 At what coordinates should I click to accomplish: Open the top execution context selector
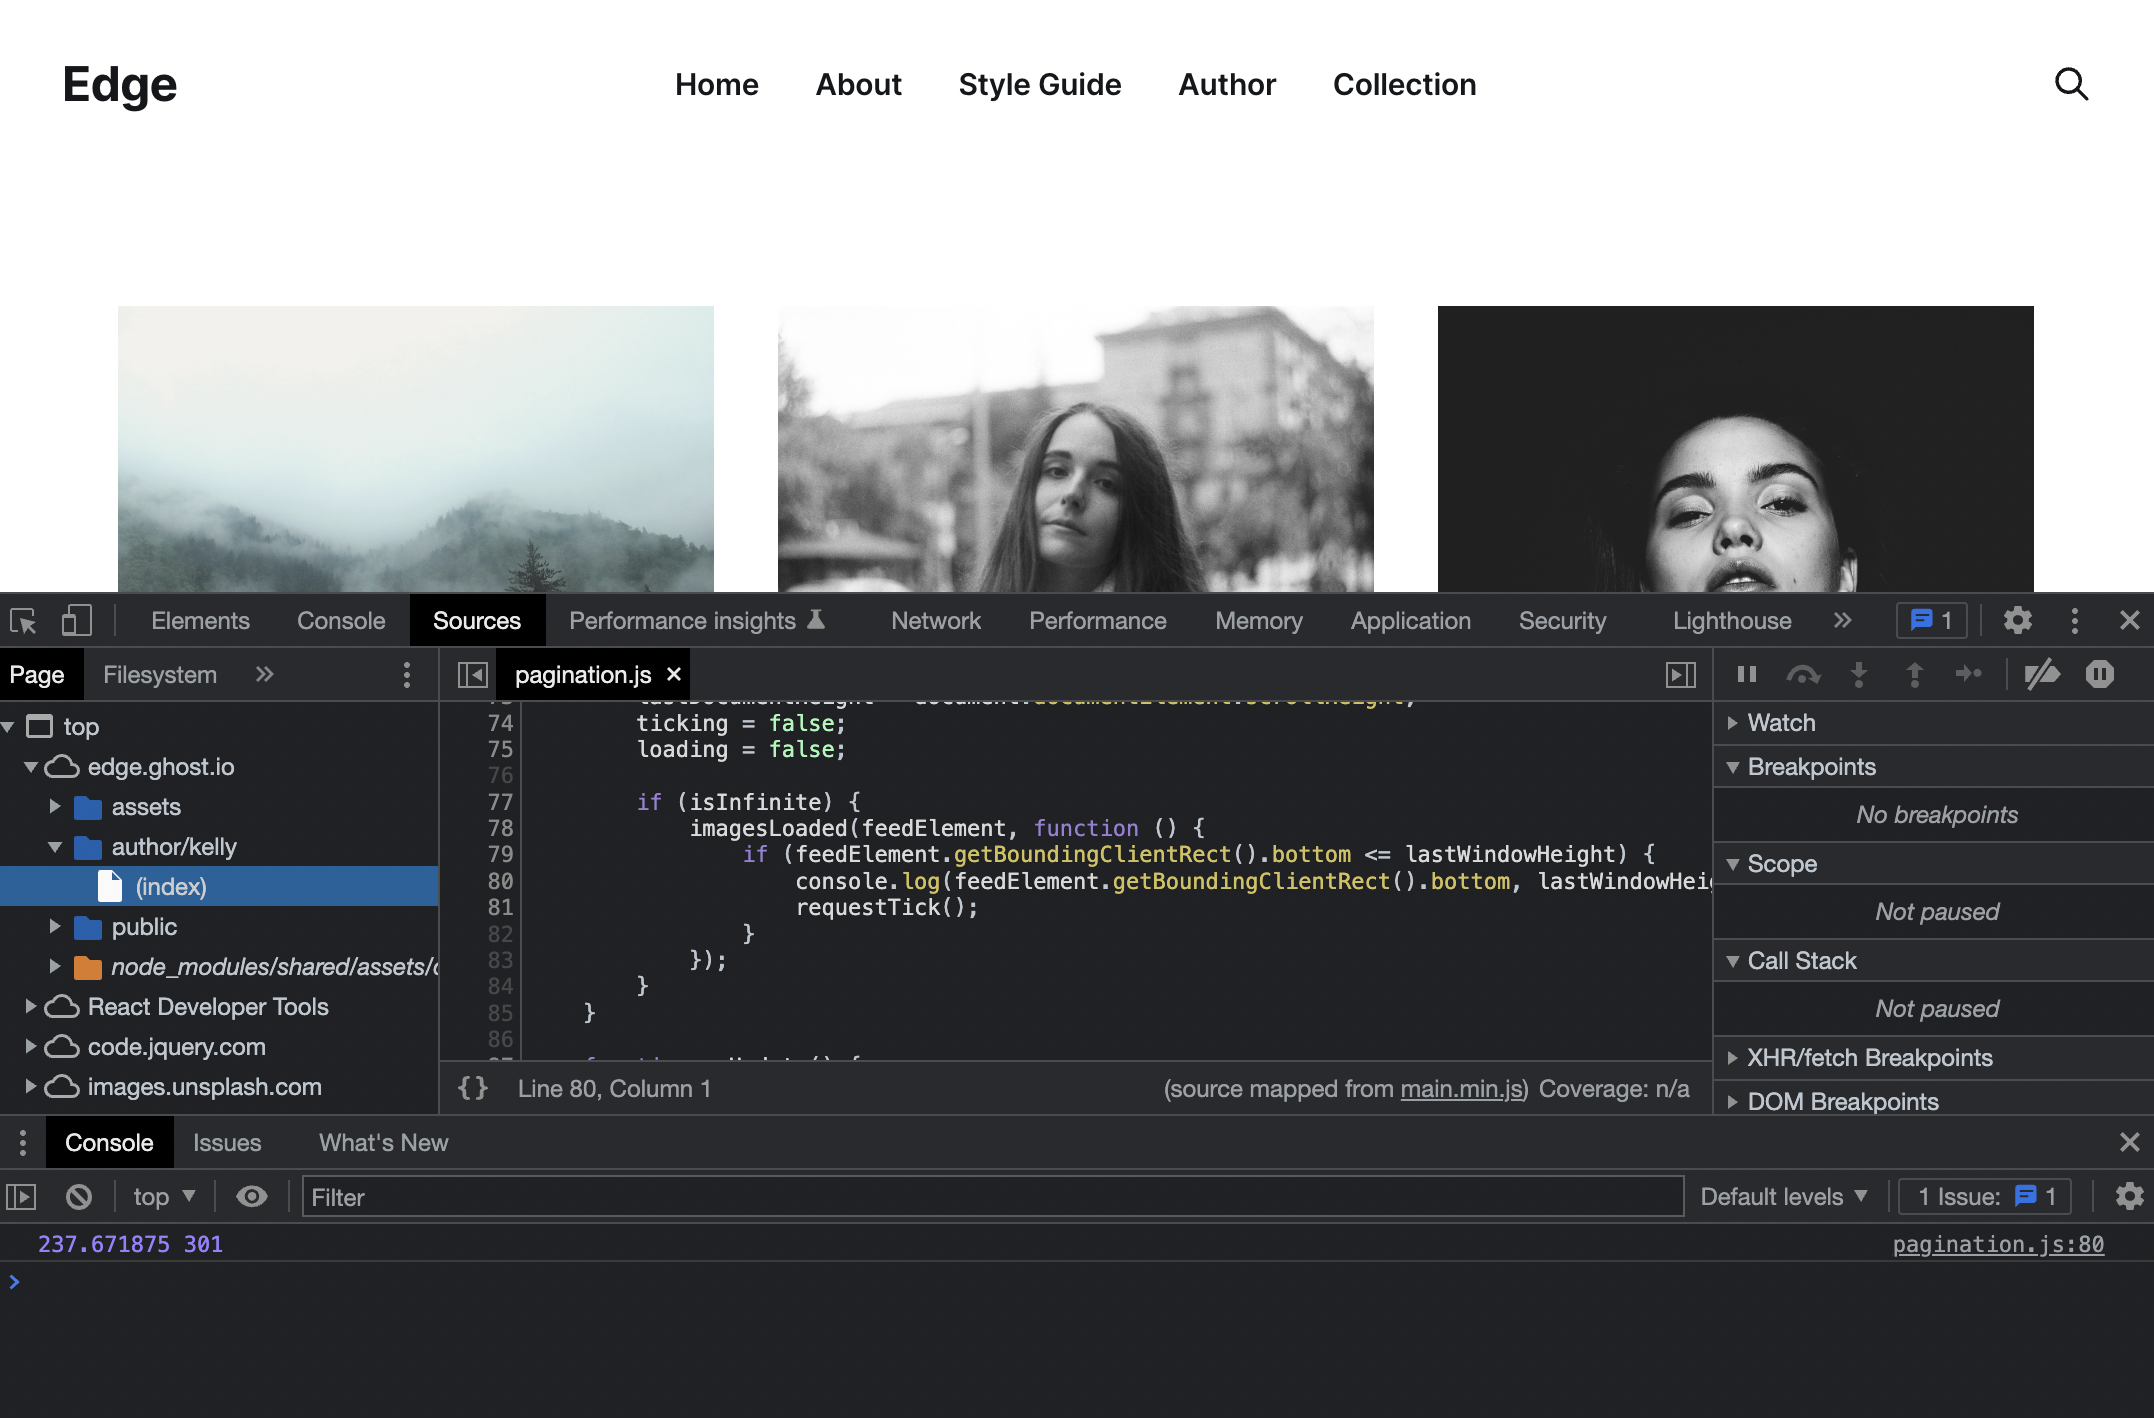click(x=162, y=1196)
